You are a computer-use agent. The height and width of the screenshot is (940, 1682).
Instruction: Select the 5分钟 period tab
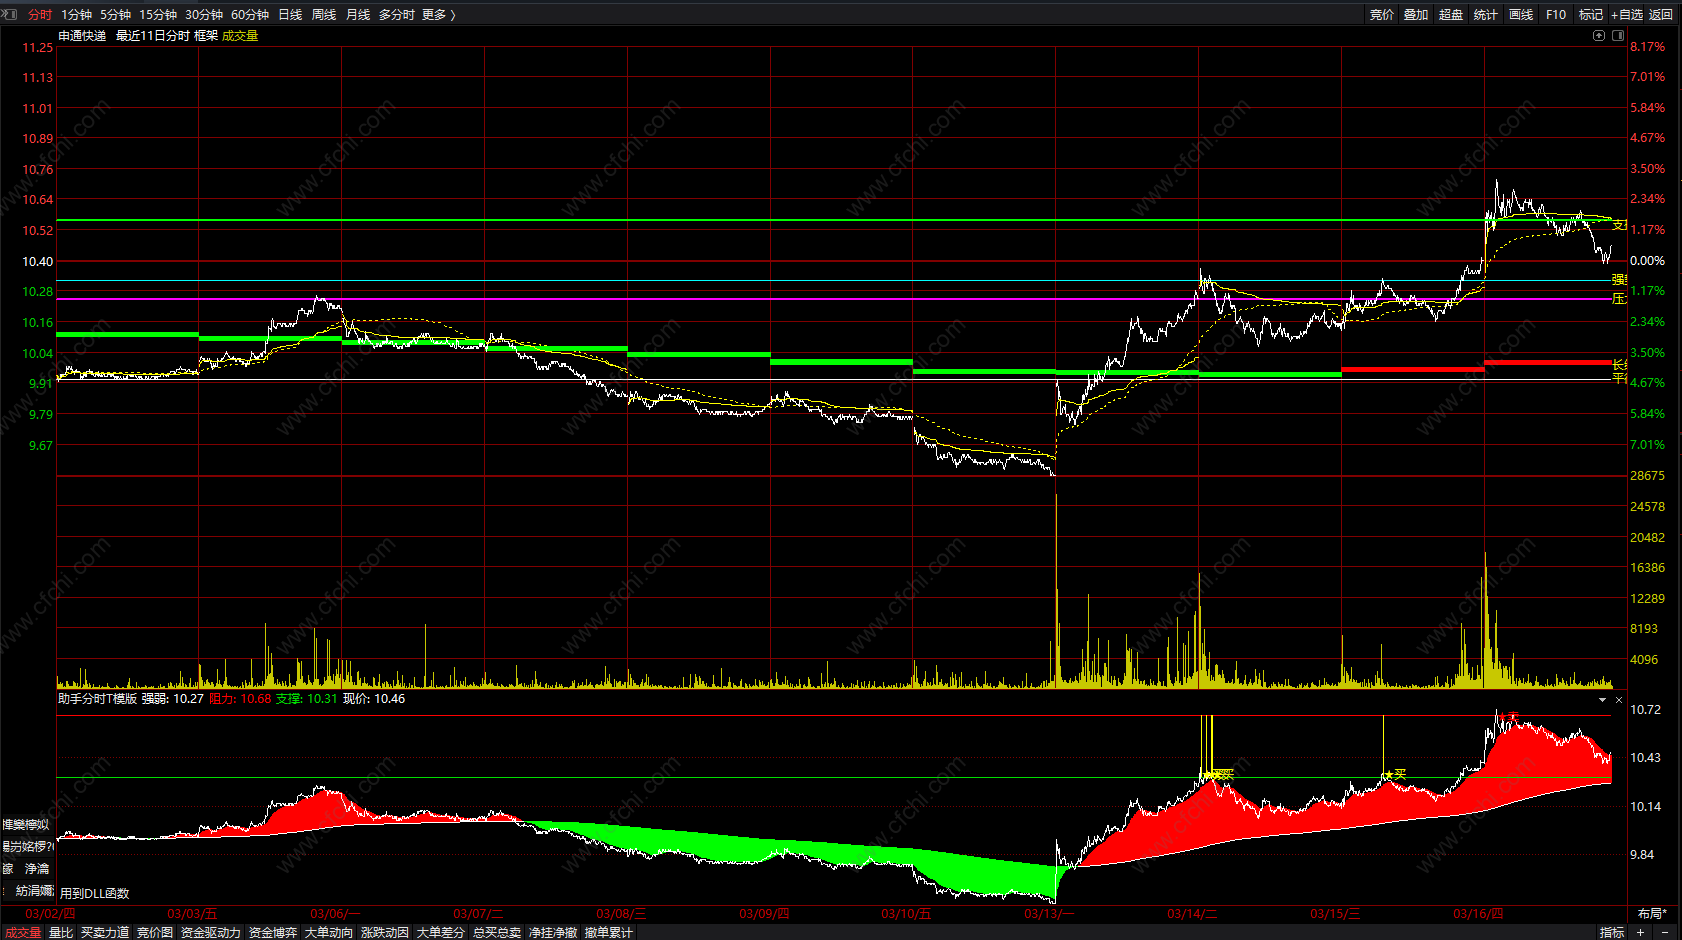(x=115, y=15)
